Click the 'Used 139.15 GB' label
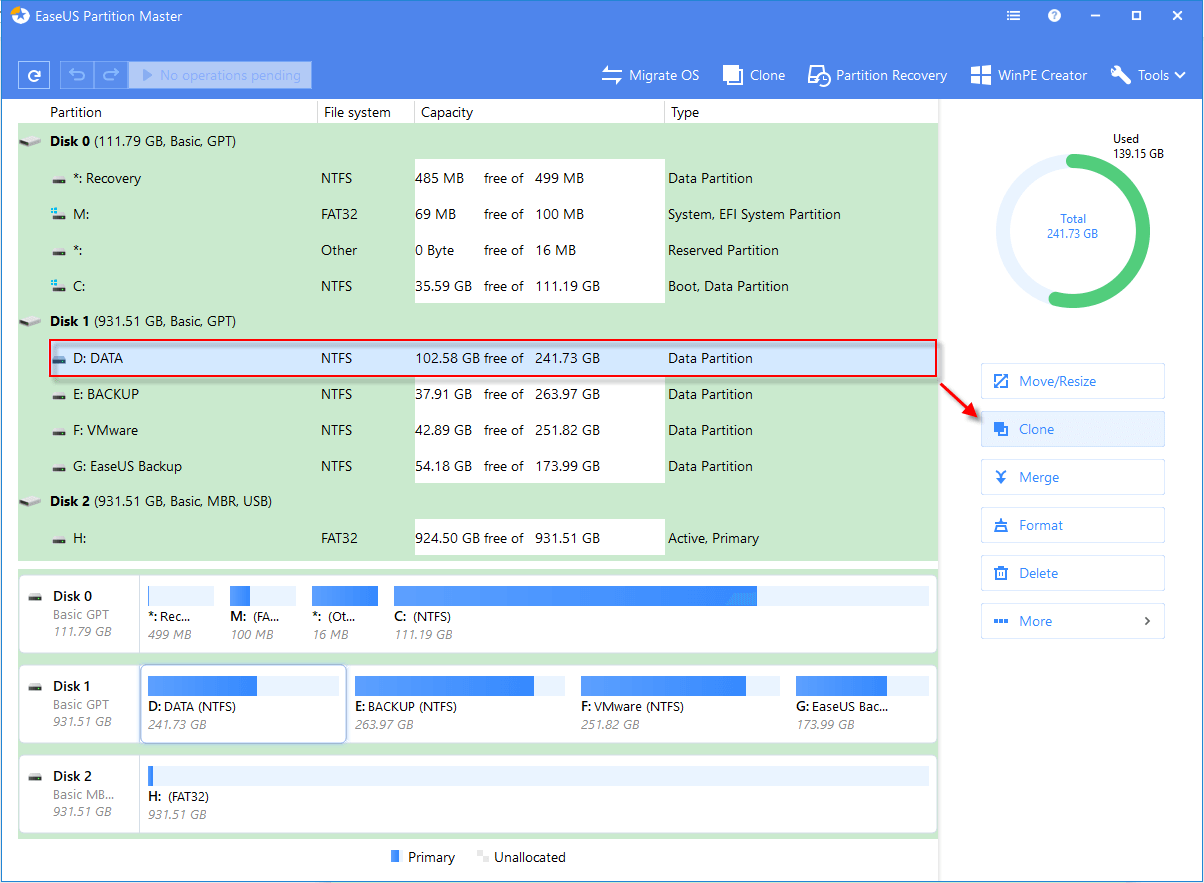 [1138, 146]
